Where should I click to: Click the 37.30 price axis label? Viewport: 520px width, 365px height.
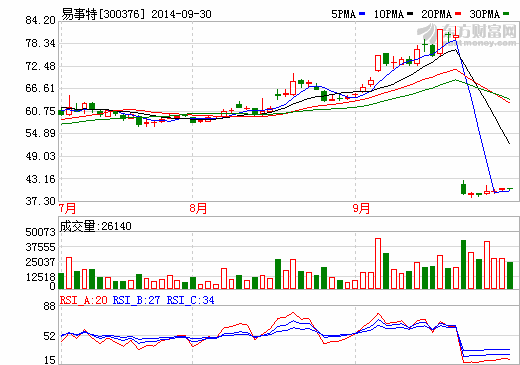point(40,201)
